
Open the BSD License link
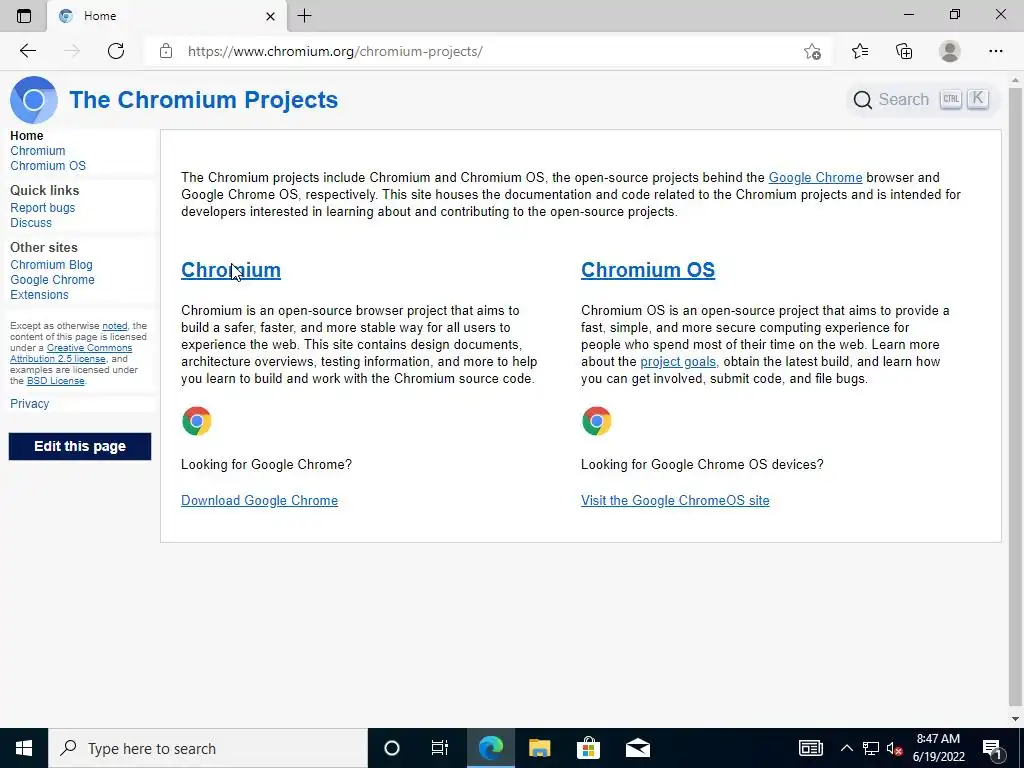pyautogui.click(x=56, y=381)
